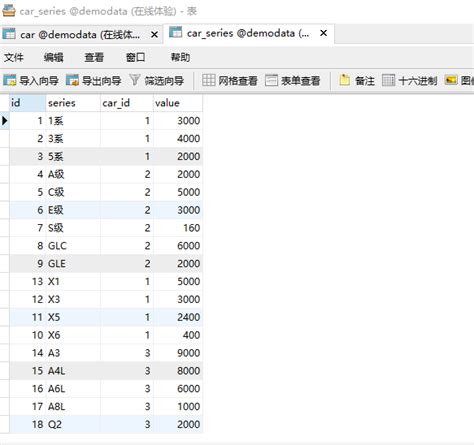Select the series cell '5系'
474x445 pixels.
click(x=73, y=156)
